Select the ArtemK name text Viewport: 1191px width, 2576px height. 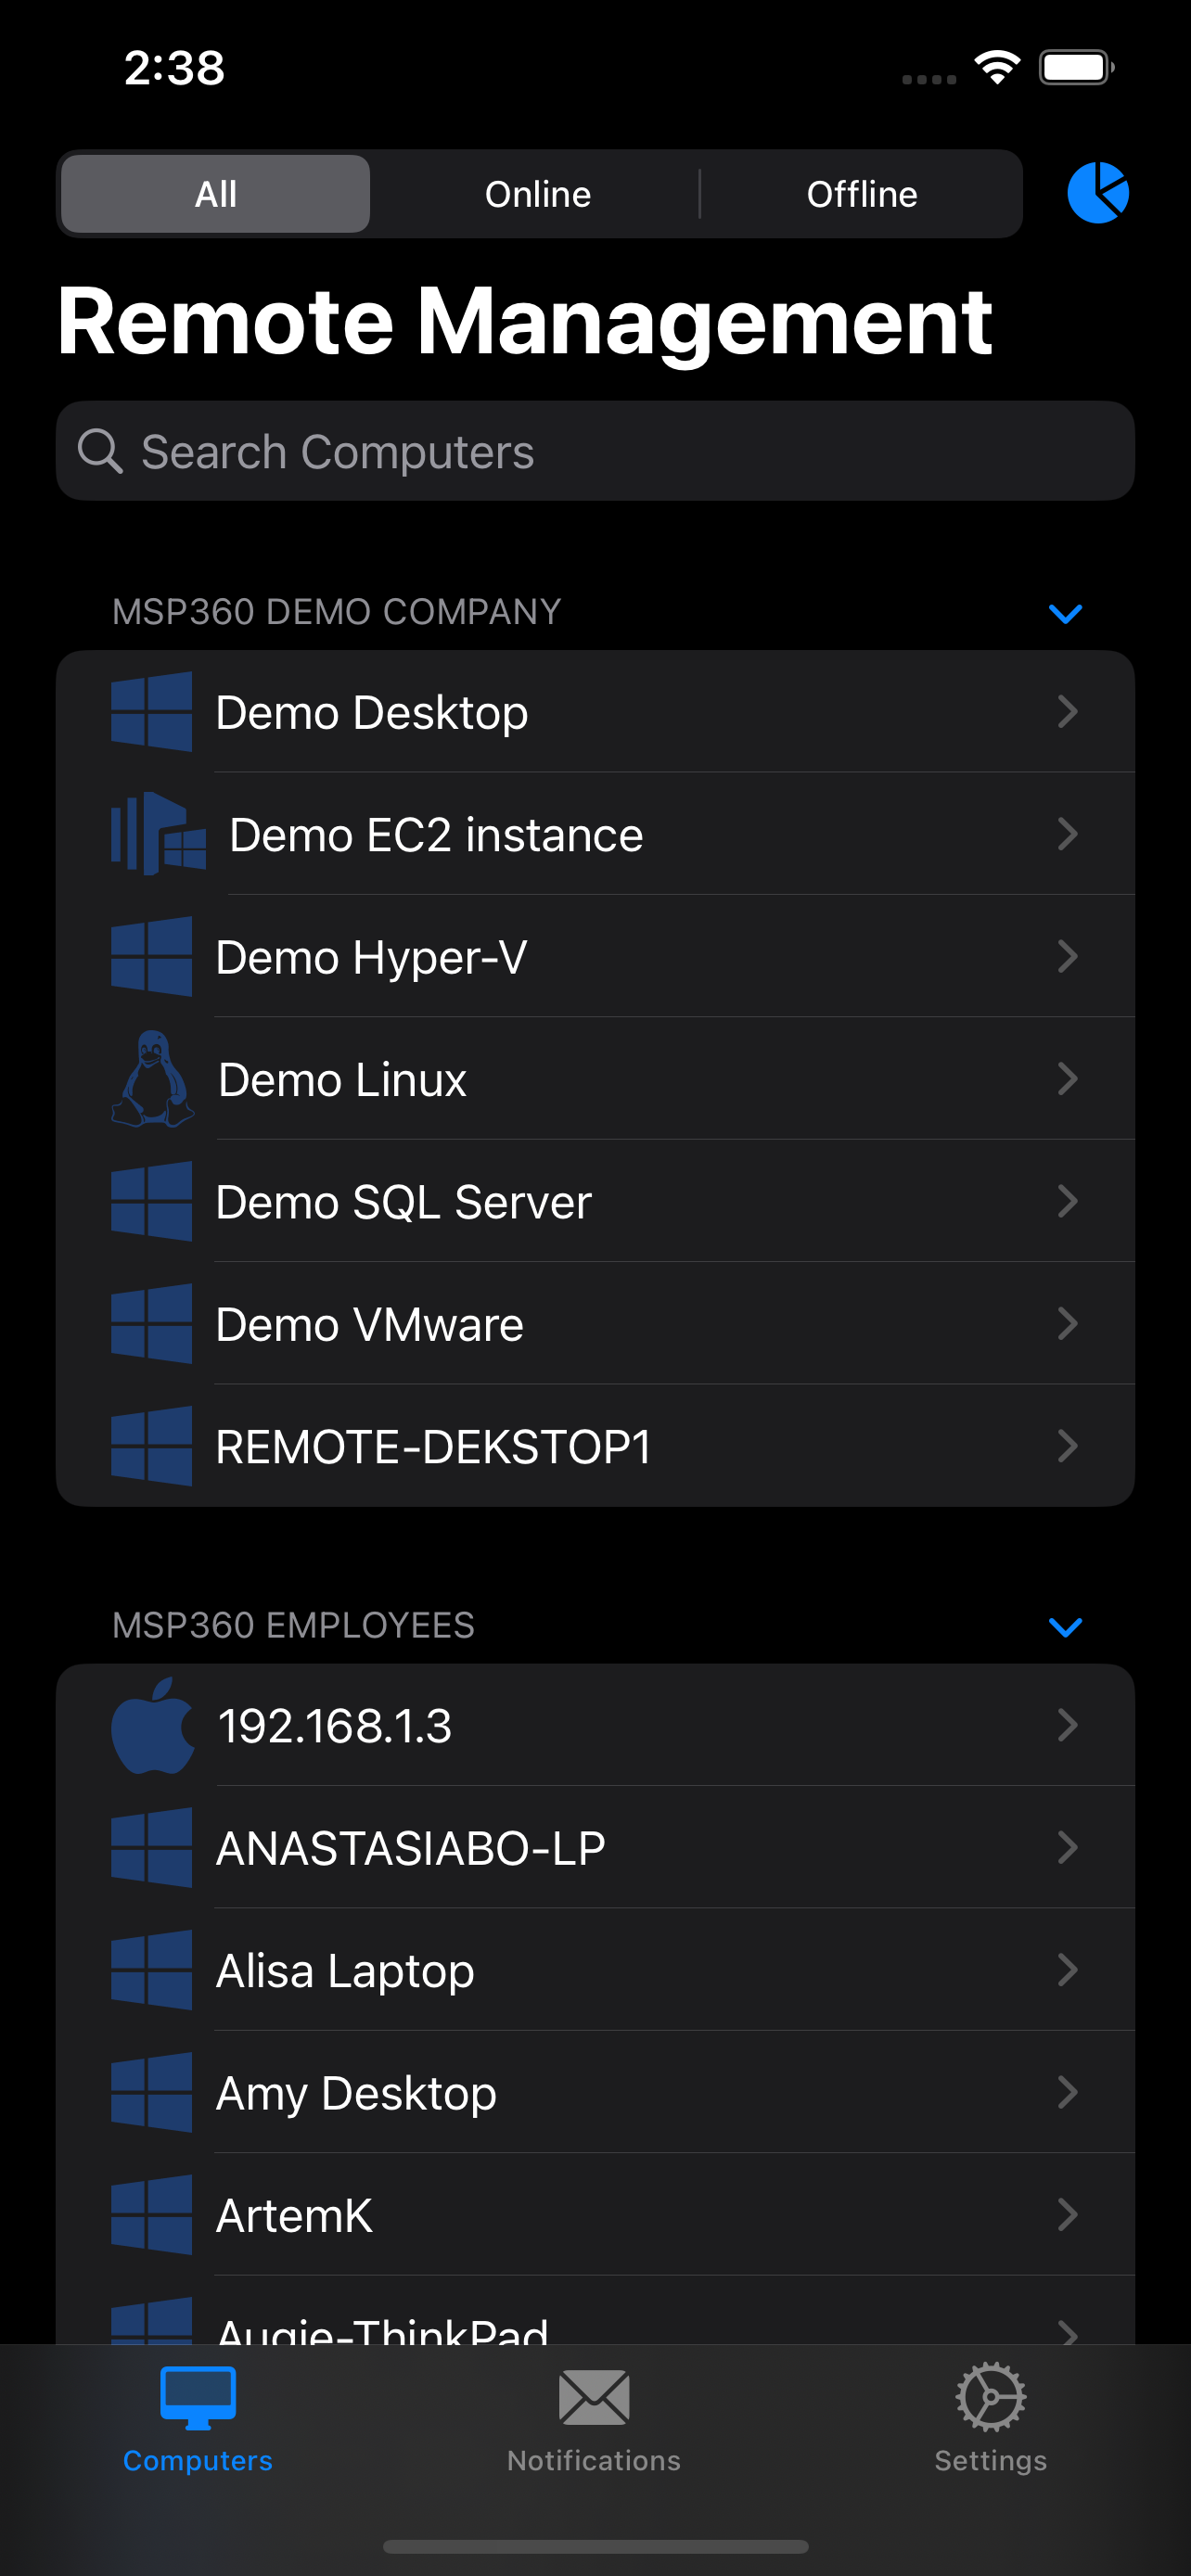point(295,2216)
